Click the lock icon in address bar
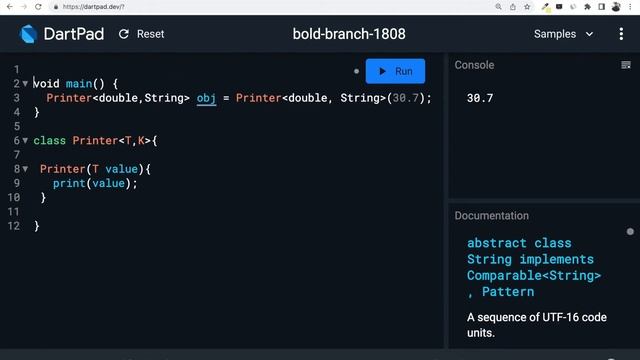 point(56,7)
